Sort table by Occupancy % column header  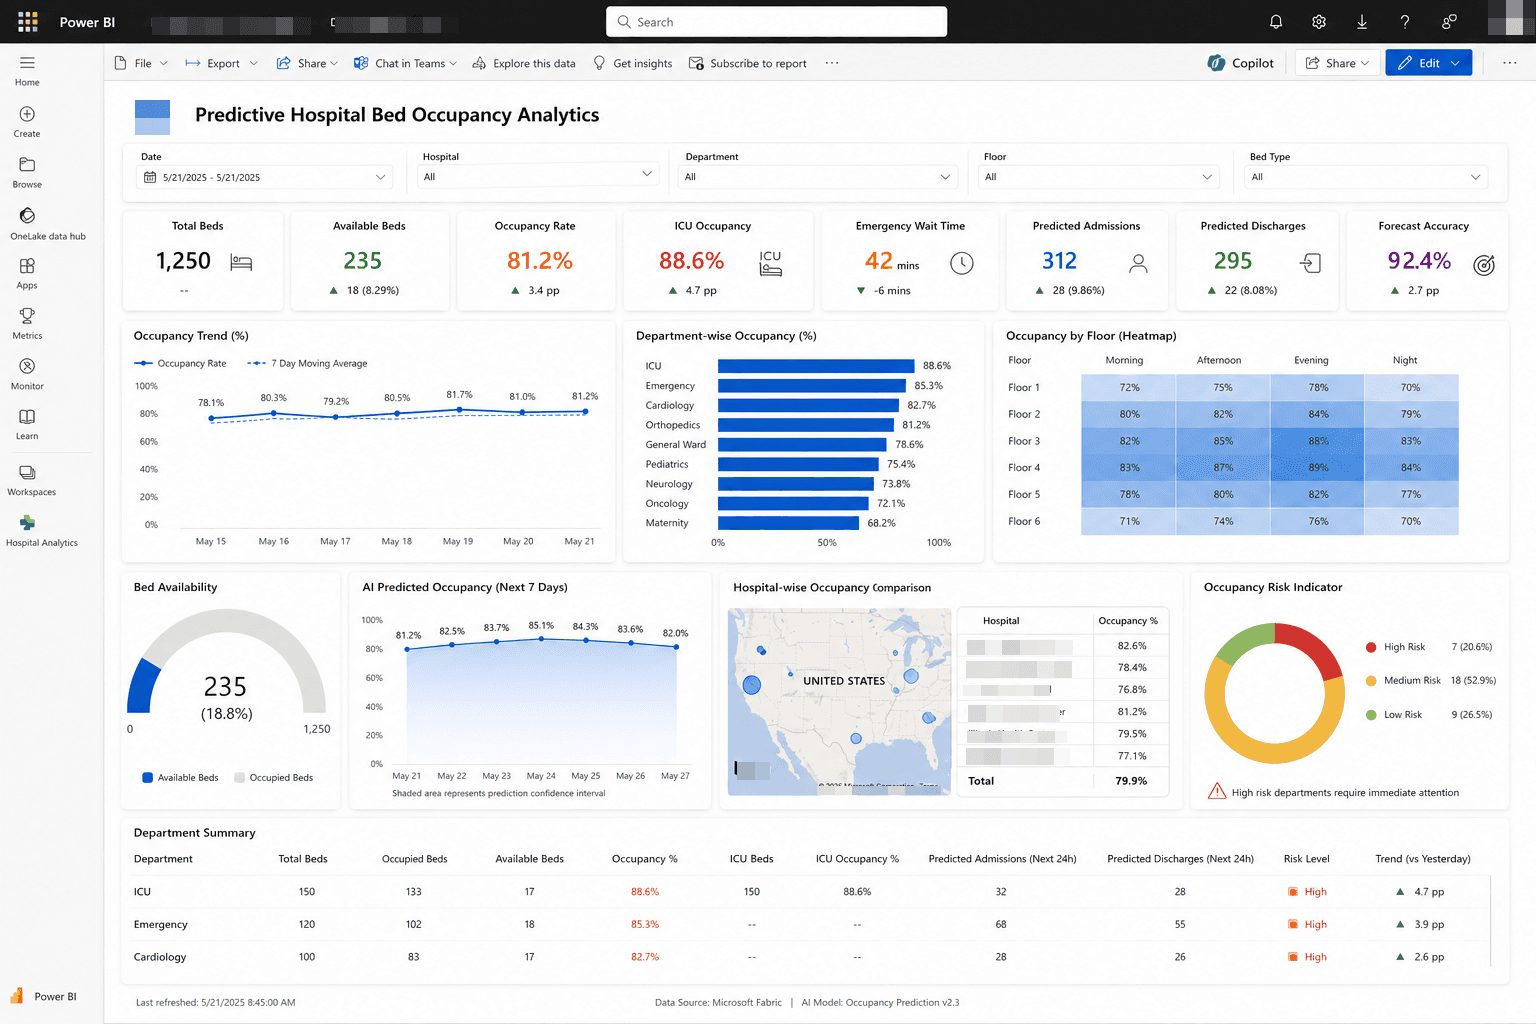[x=645, y=859]
